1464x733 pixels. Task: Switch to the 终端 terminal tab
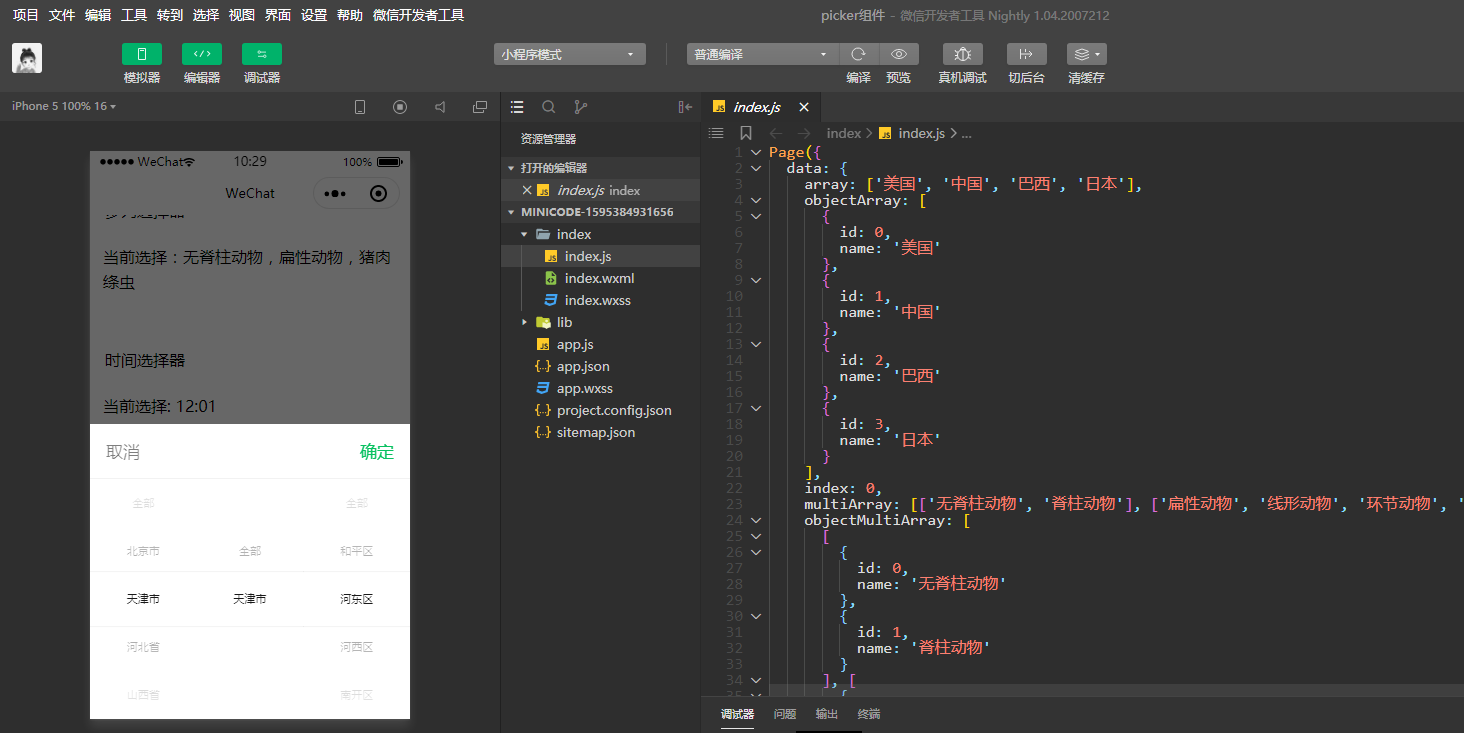pos(869,714)
